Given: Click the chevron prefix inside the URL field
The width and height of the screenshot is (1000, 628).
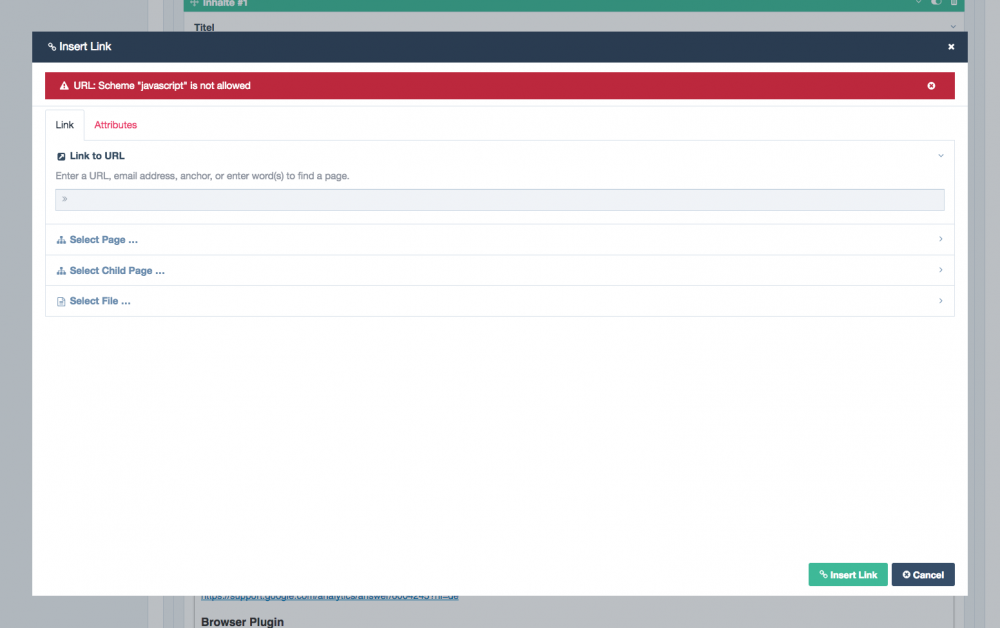Looking at the screenshot, I should 64,199.
